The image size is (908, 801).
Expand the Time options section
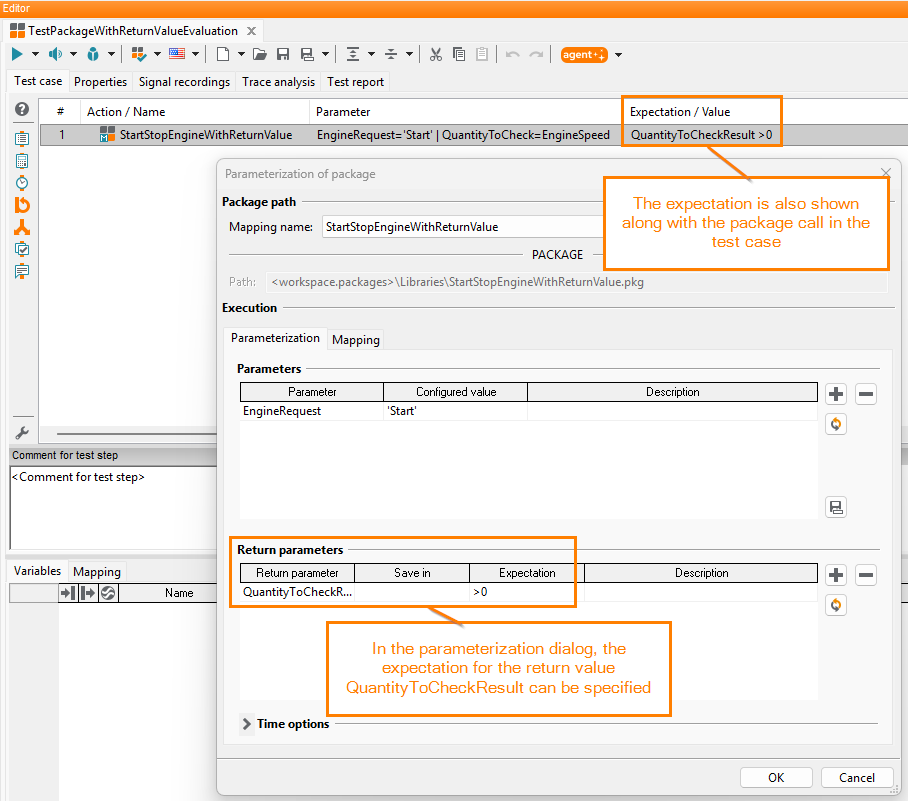coord(247,724)
